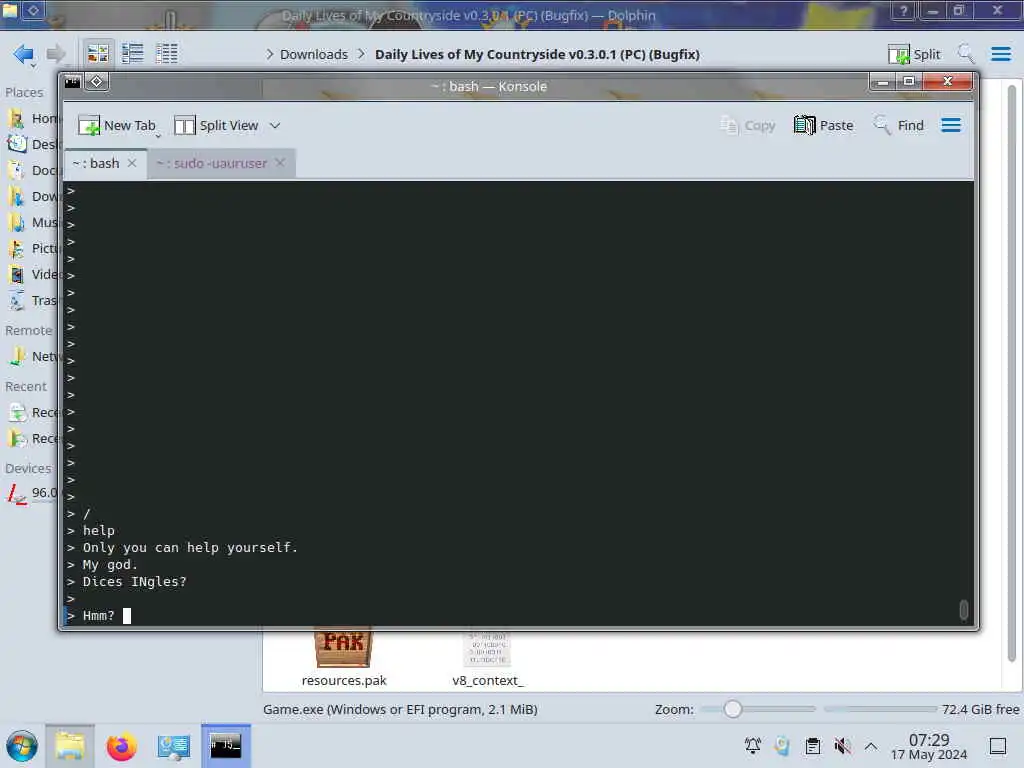
Task: Toggle Konsole keep-on-all-desktops pin icon
Action: [97, 82]
